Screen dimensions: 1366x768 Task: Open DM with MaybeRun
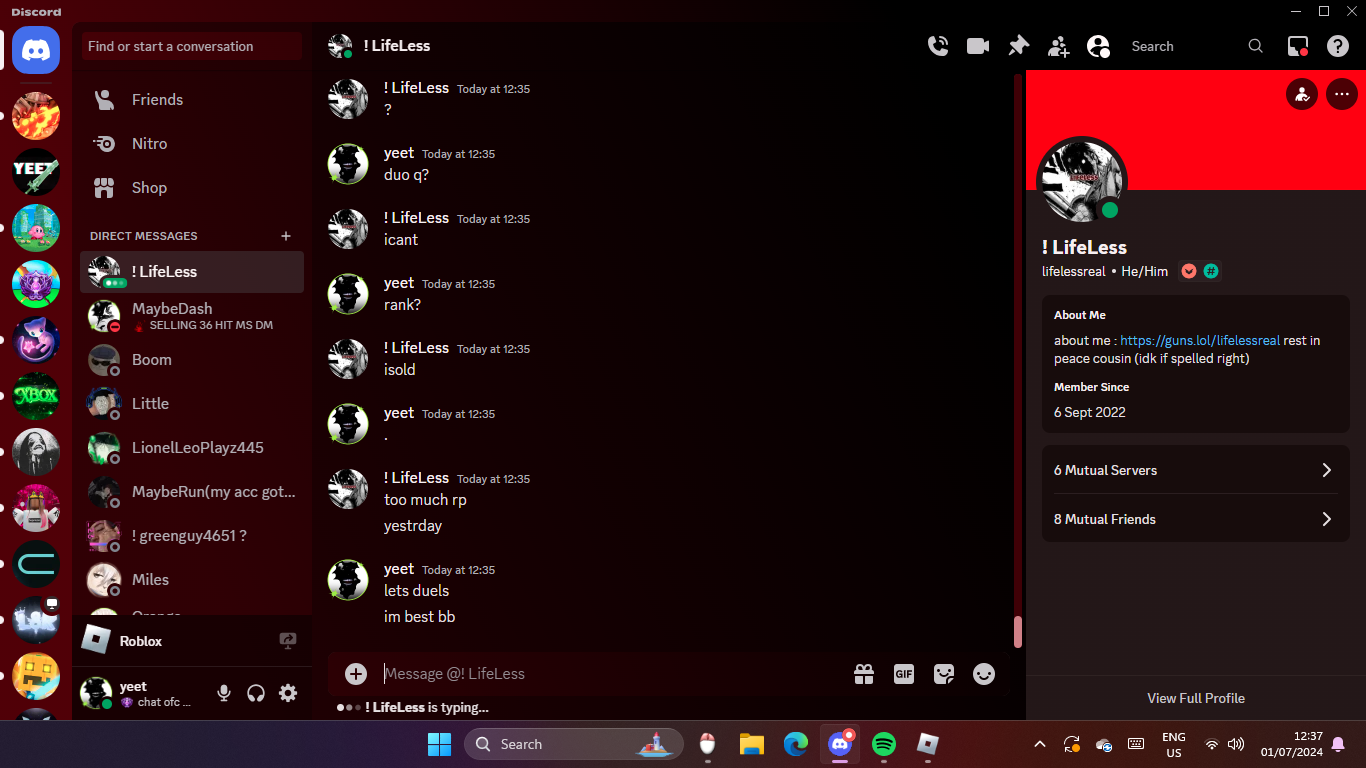tap(192, 492)
